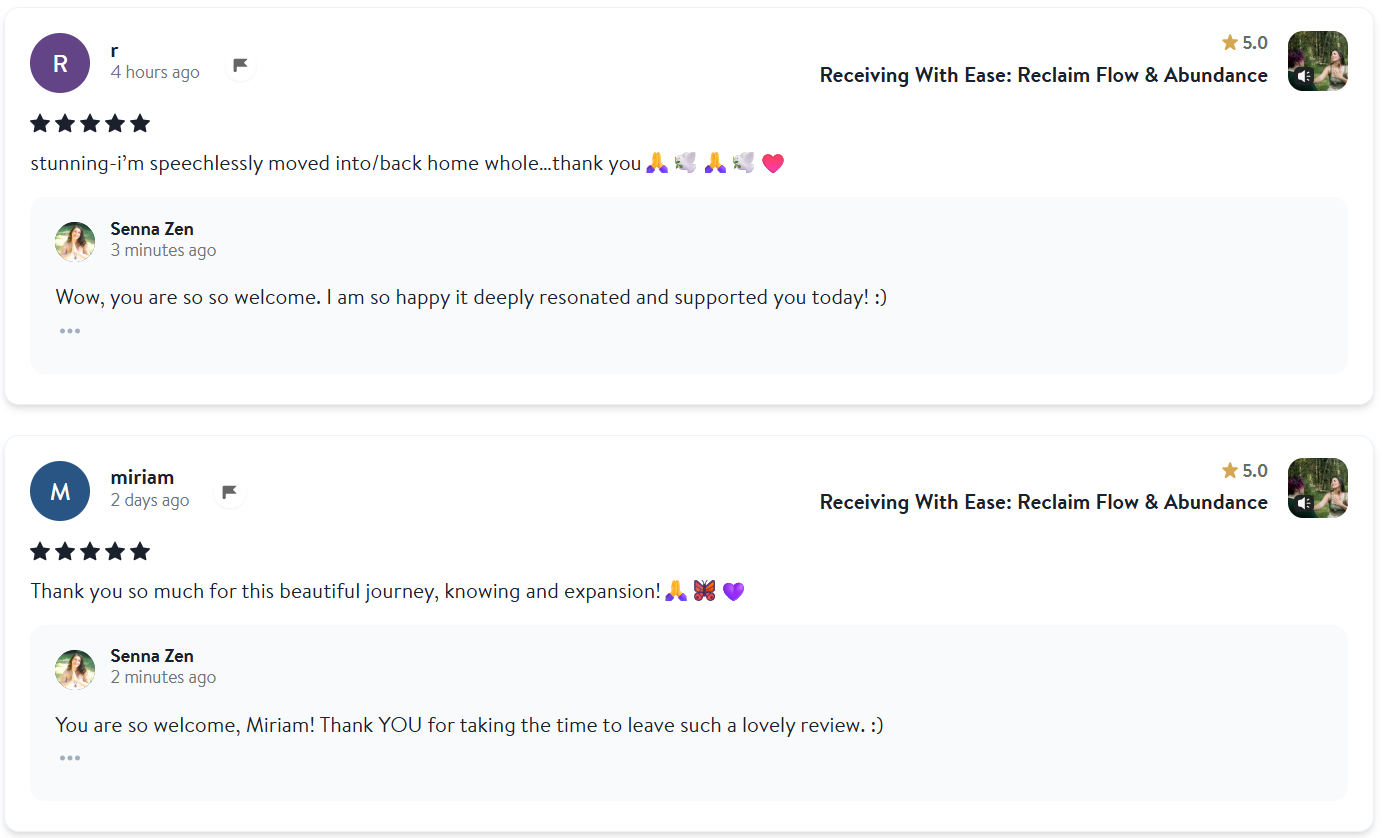This screenshot has width=1382, height=838.
Task: Click Senna Zen's photo in second reply
Action: [75, 669]
